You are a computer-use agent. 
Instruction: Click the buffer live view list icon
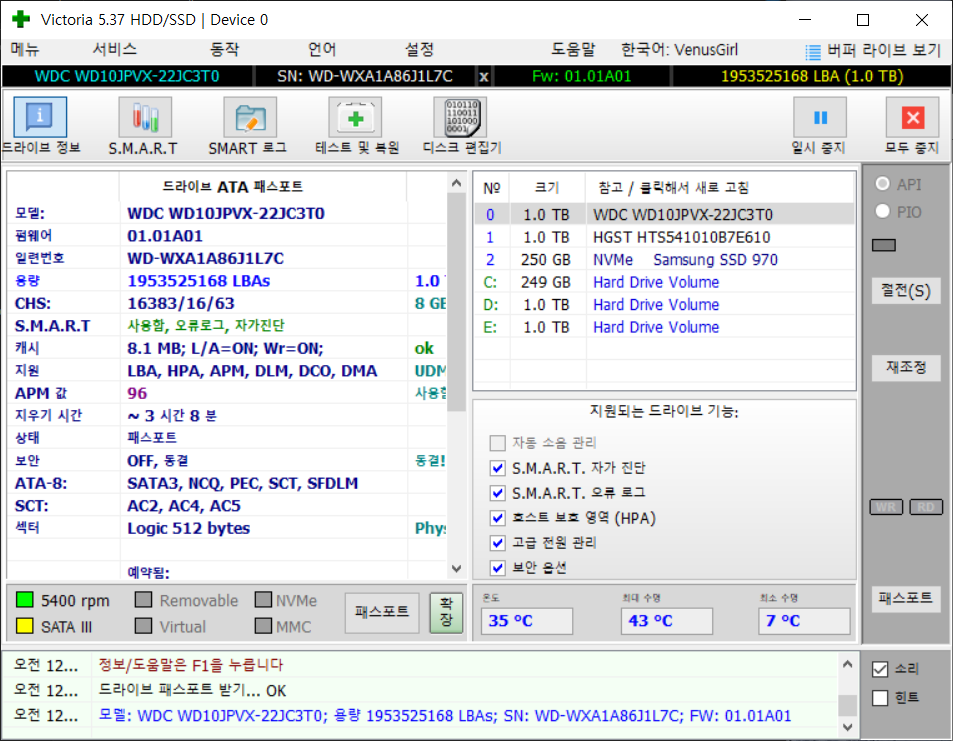point(813,52)
